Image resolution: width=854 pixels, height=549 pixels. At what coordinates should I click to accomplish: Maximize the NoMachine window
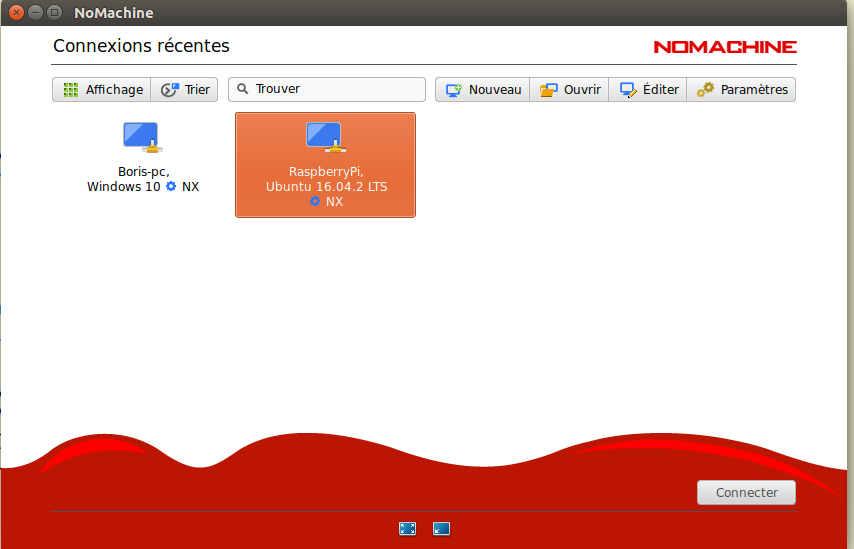point(54,12)
